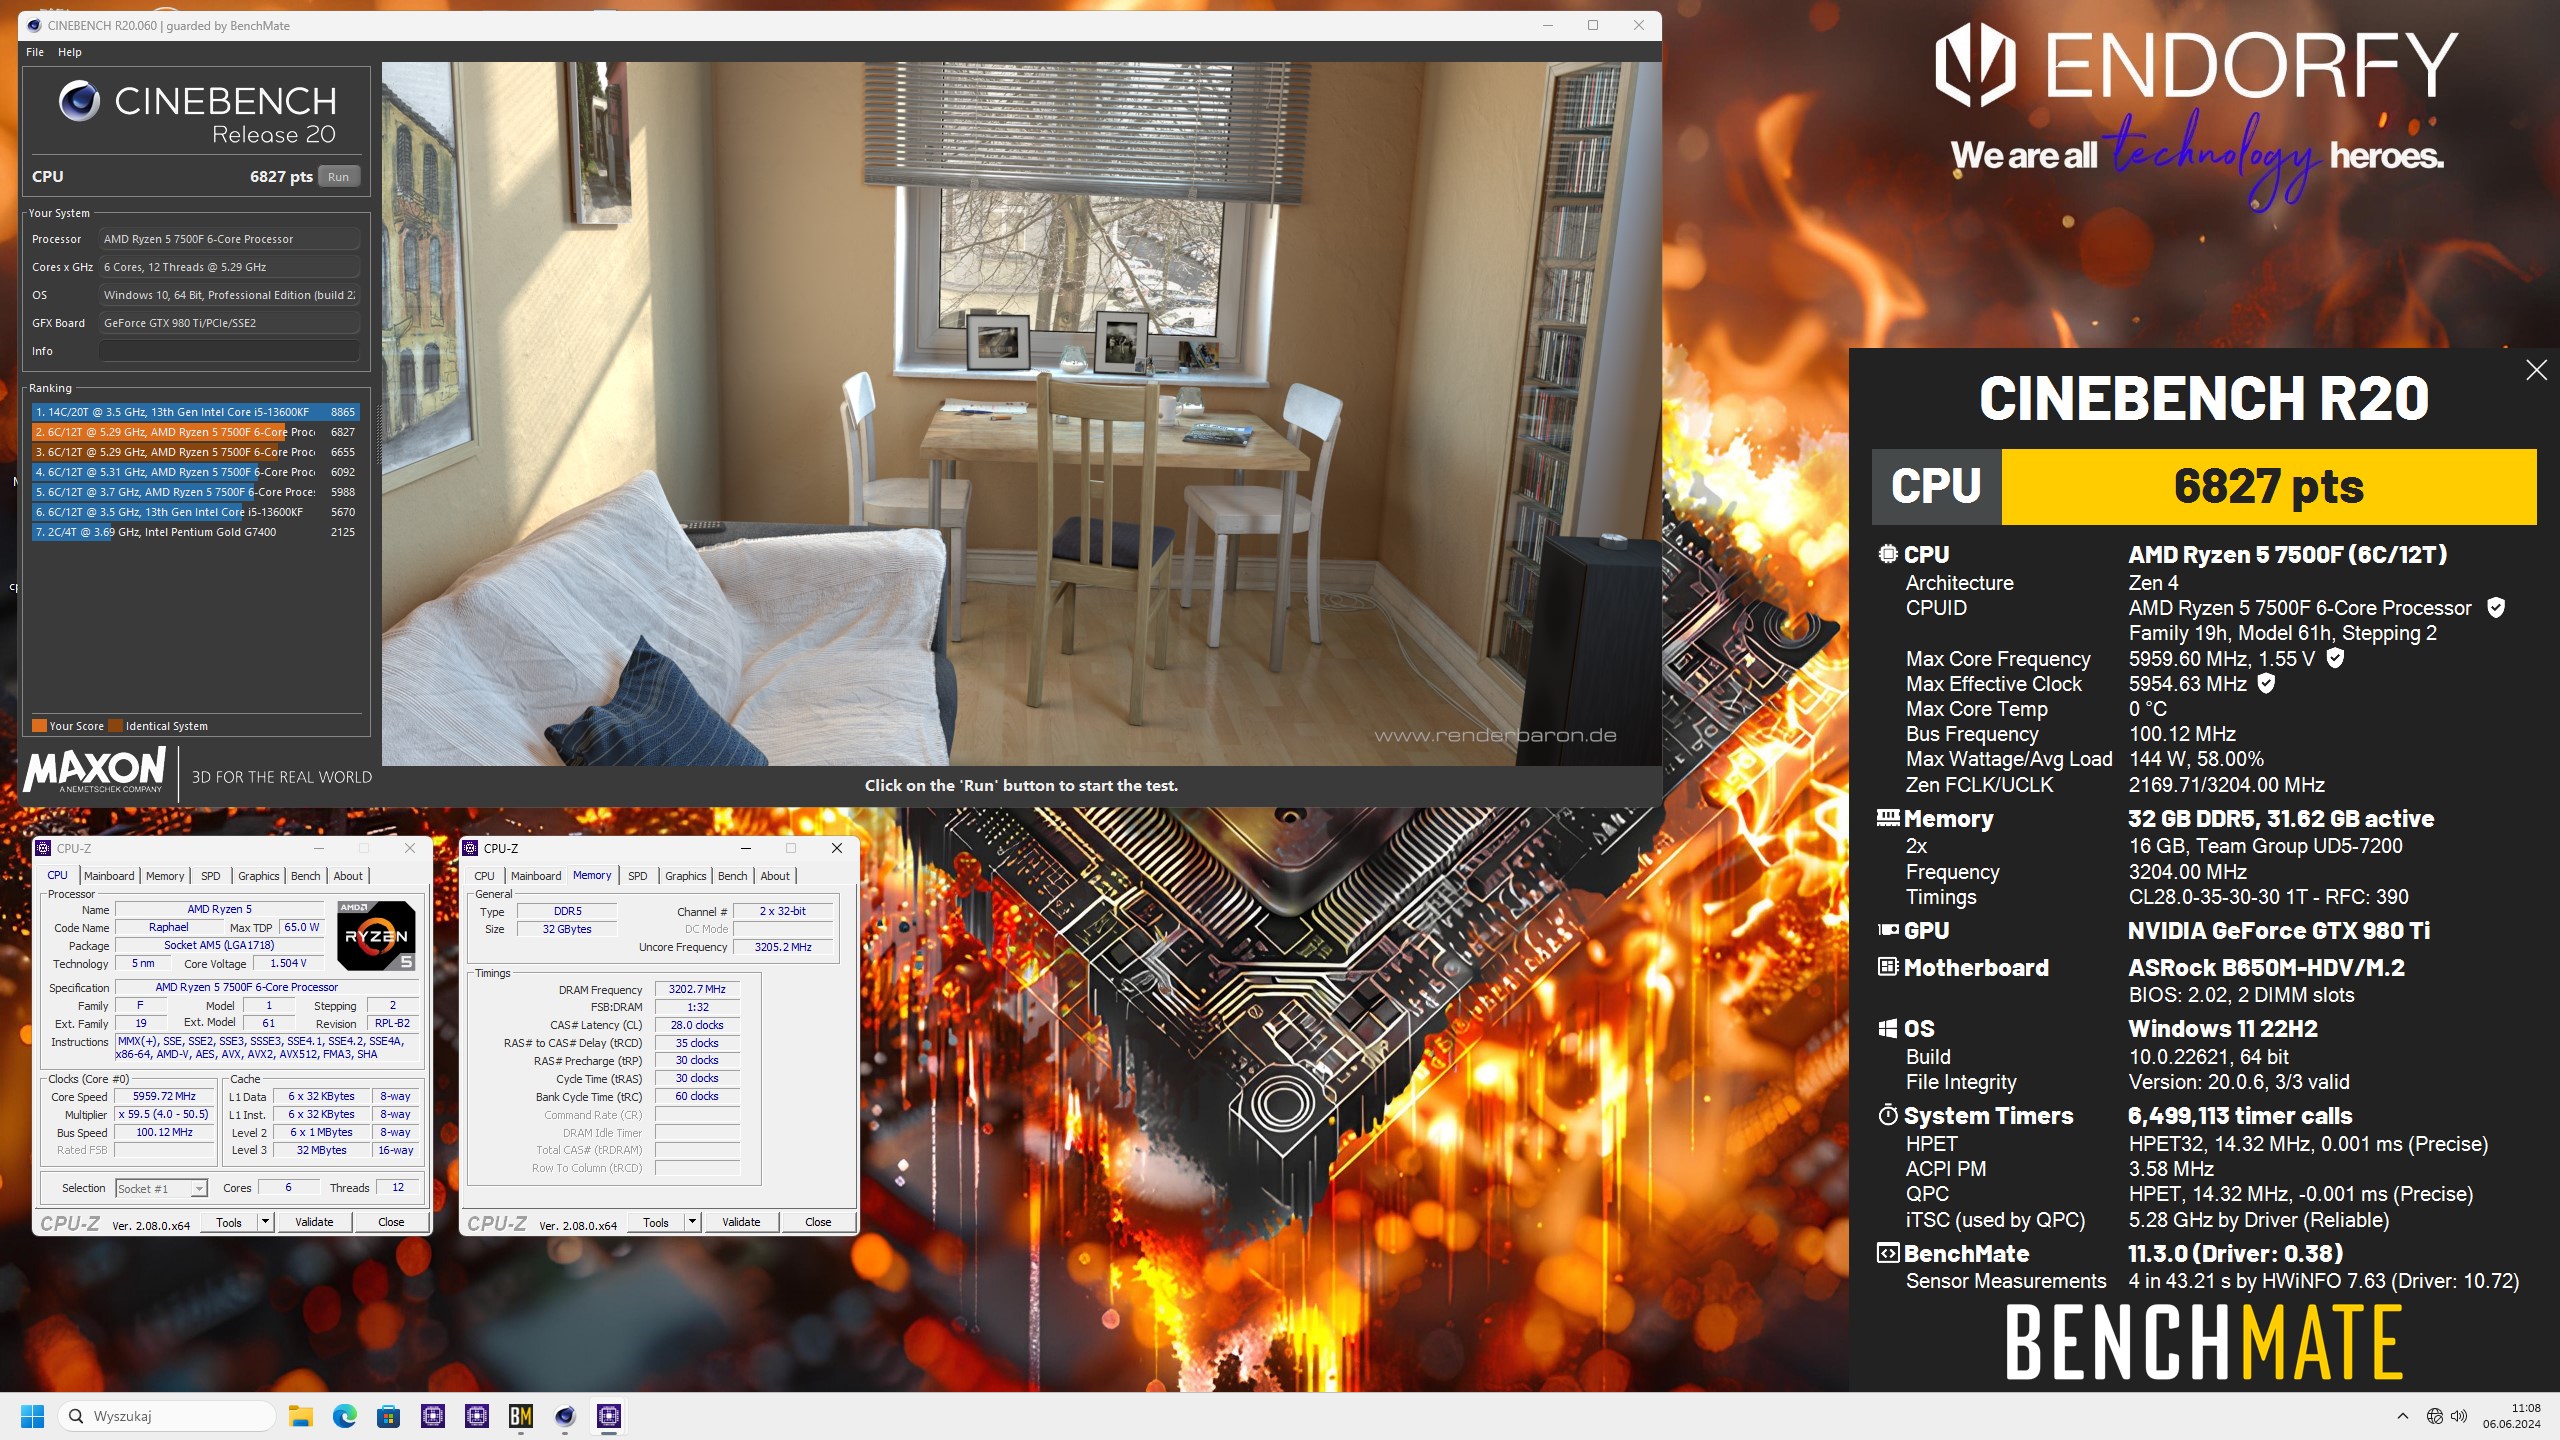Click the GPU section icon in BenchMate
Screen dimensions: 2560x1440
pos(1888,930)
